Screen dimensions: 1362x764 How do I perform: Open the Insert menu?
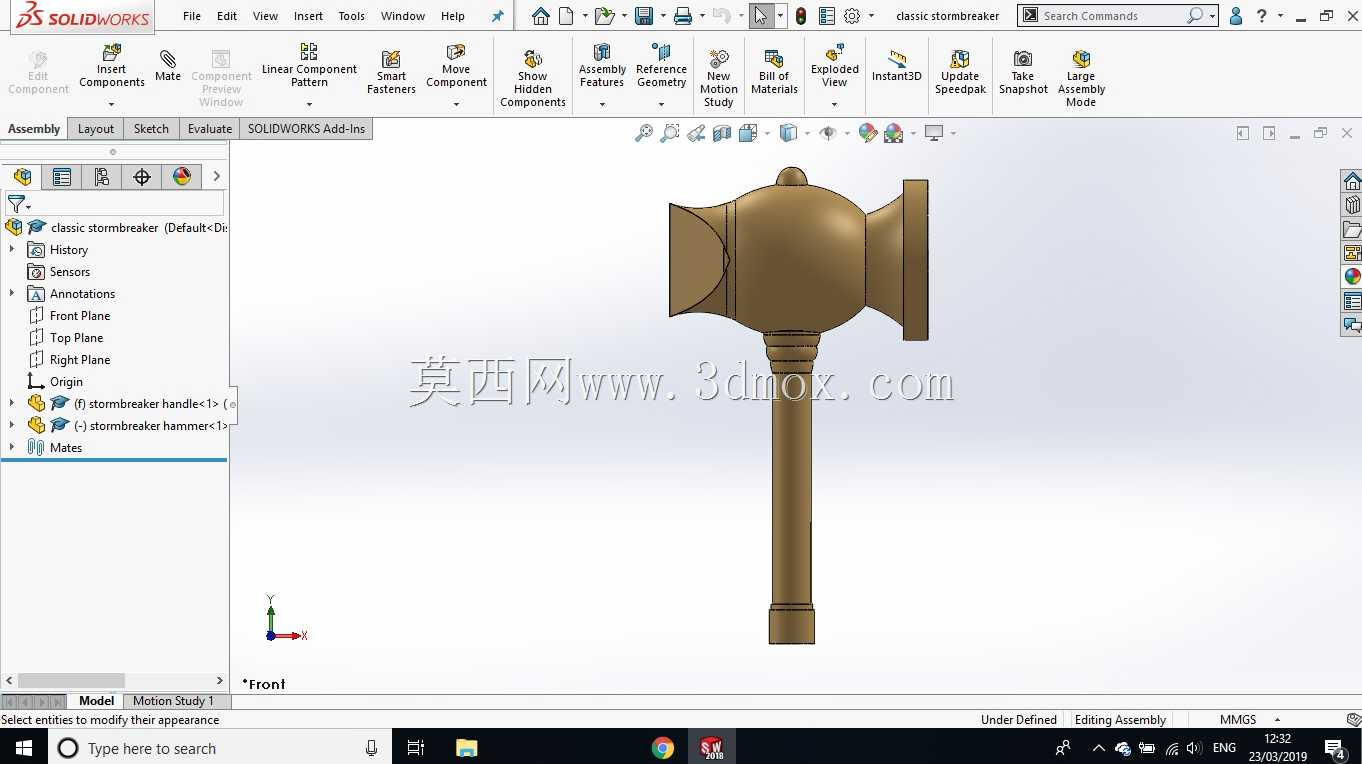pyautogui.click(x=308, y=16)
